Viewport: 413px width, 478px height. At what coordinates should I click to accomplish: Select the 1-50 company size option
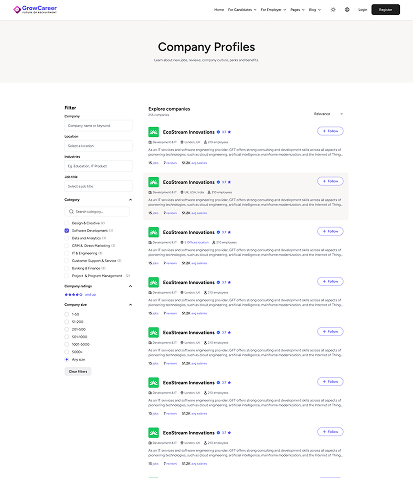click(66, 314)
